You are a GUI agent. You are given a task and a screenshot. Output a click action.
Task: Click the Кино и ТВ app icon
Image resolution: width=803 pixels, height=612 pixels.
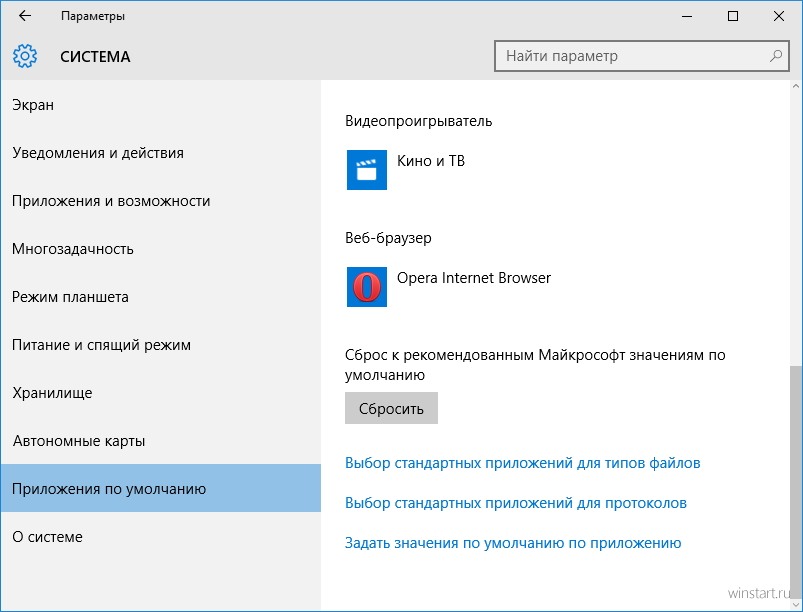pyautogui.click(x=367, y=170)
